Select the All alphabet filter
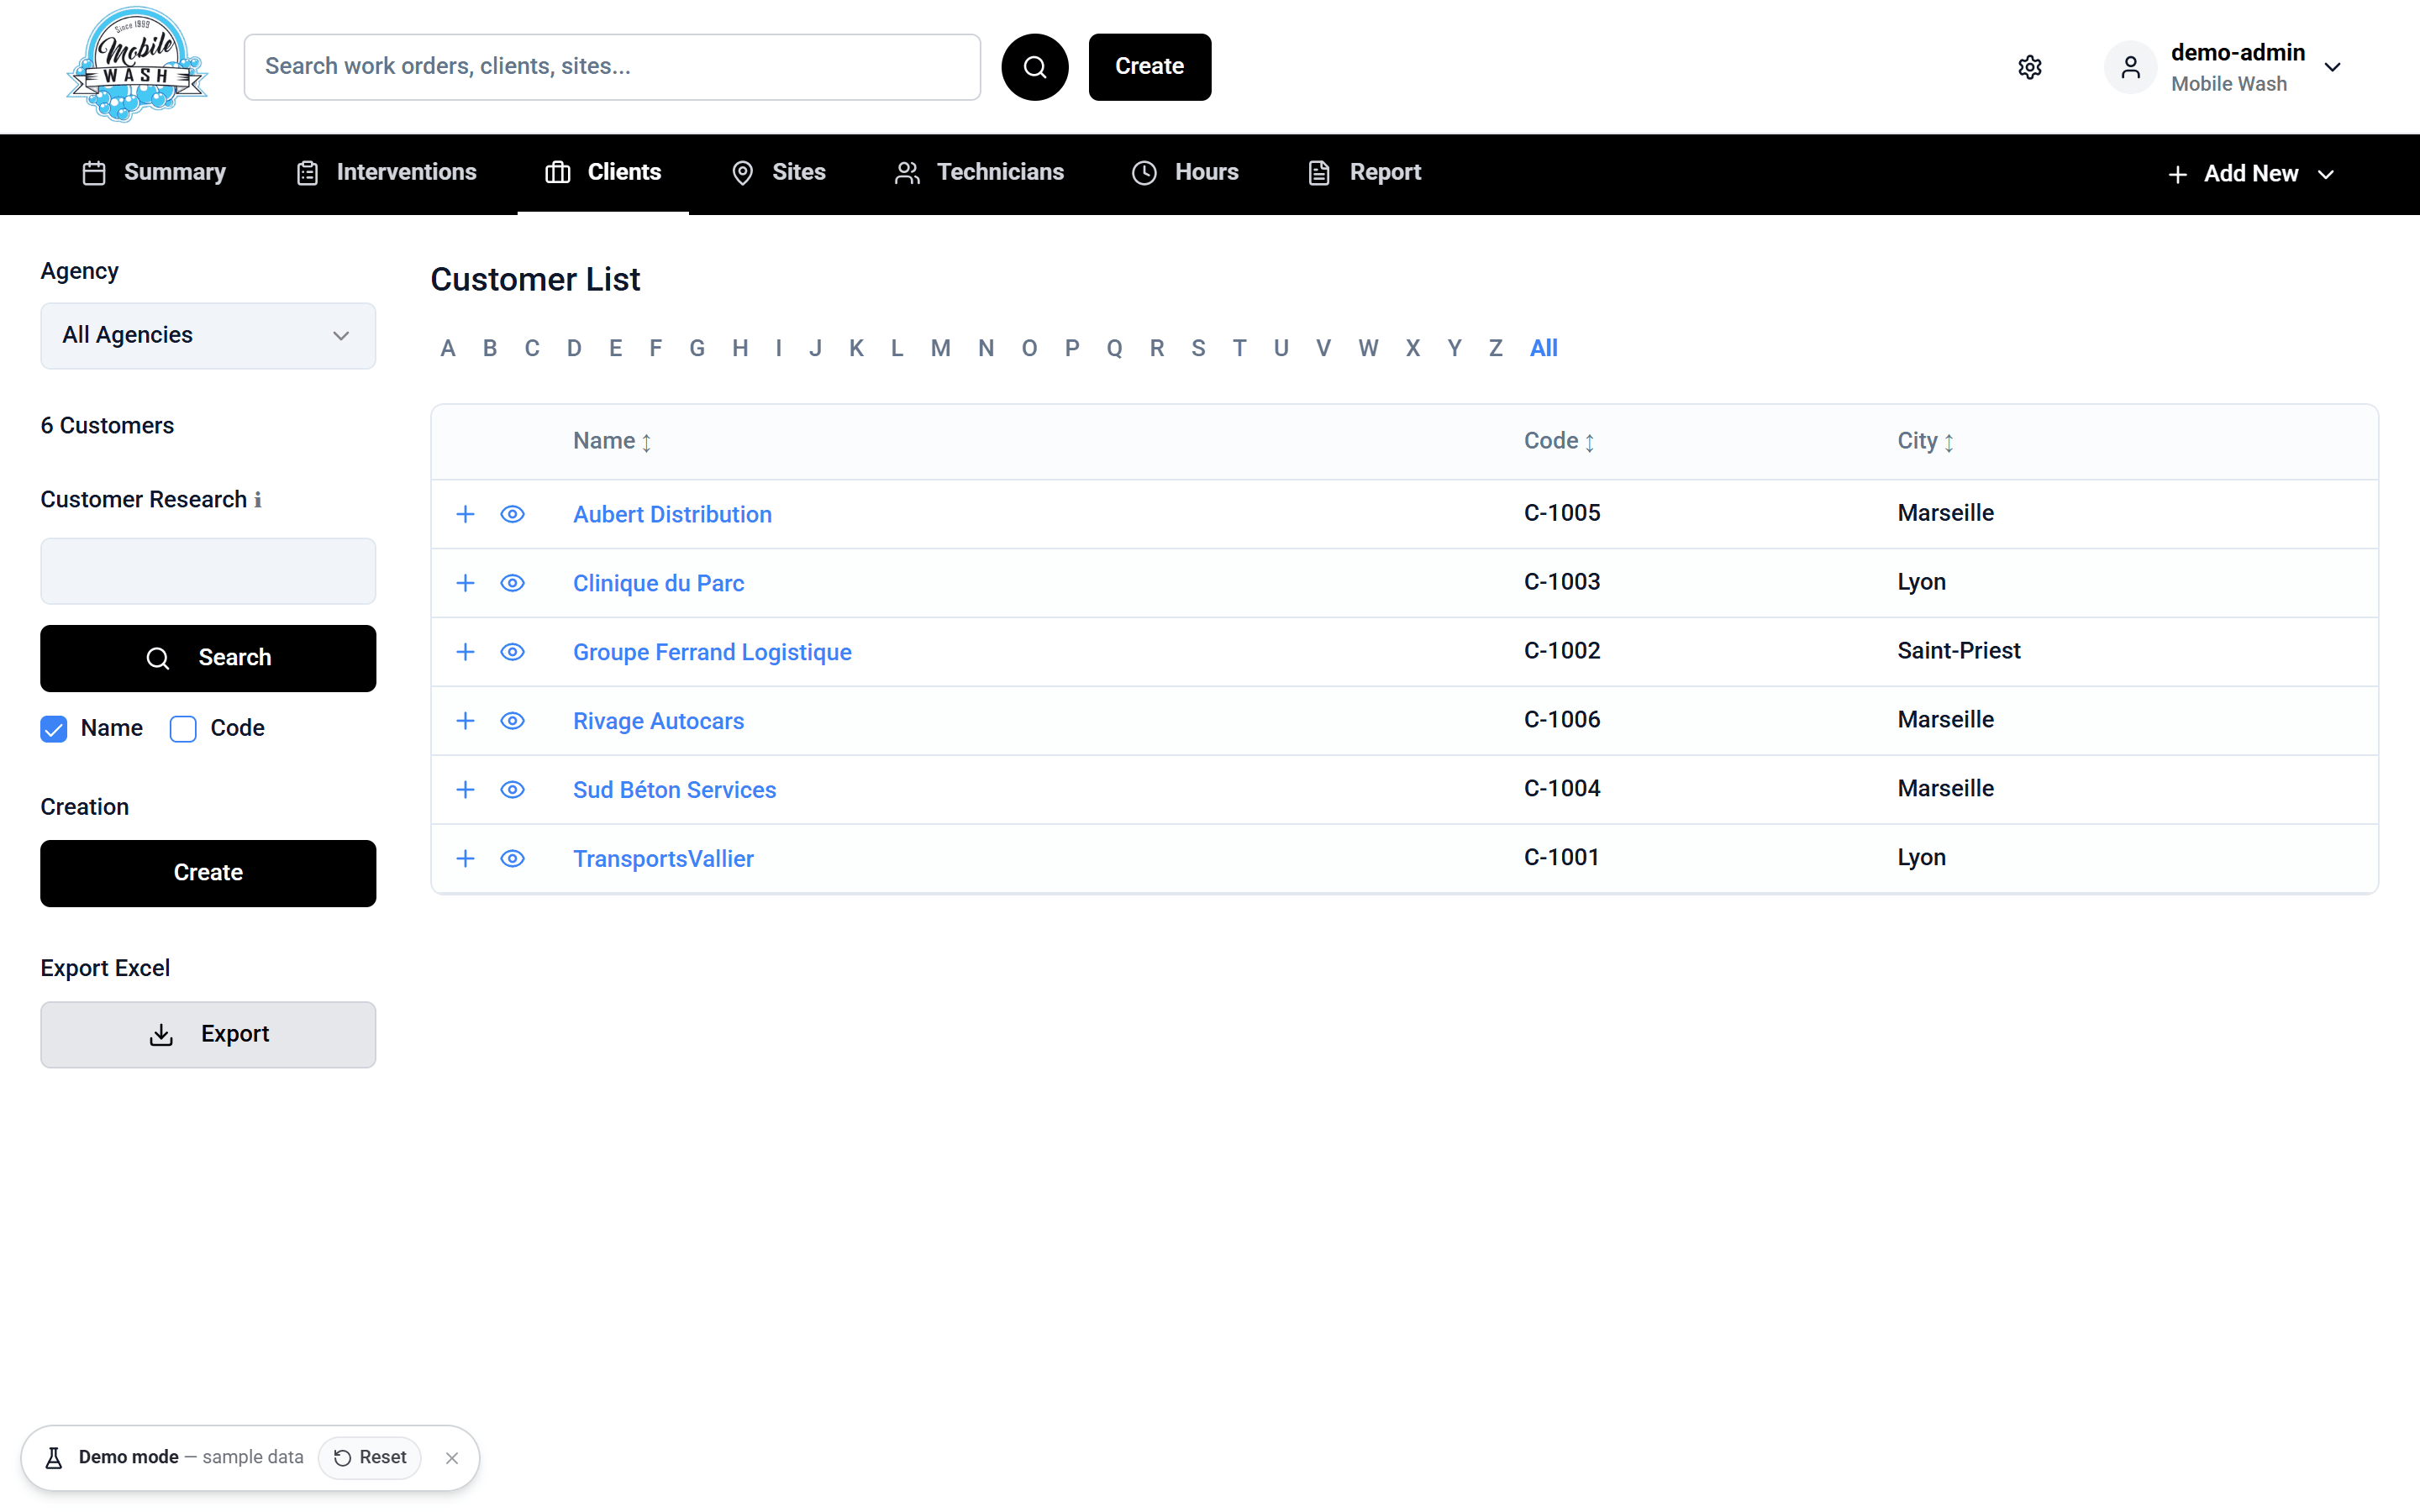The height and width of the screenshot is (1512, 2420). [1543, 348]
